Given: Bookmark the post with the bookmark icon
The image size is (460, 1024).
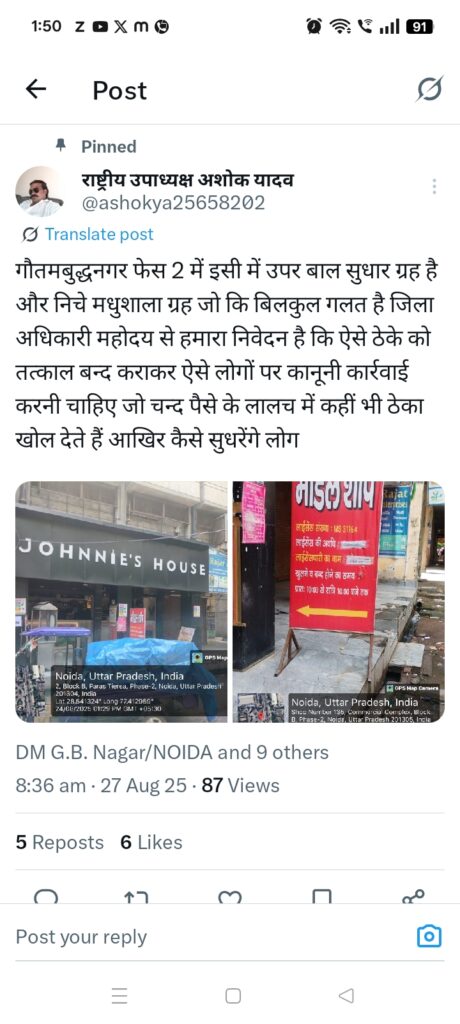Looking at the screenshot, I should 321,896.
